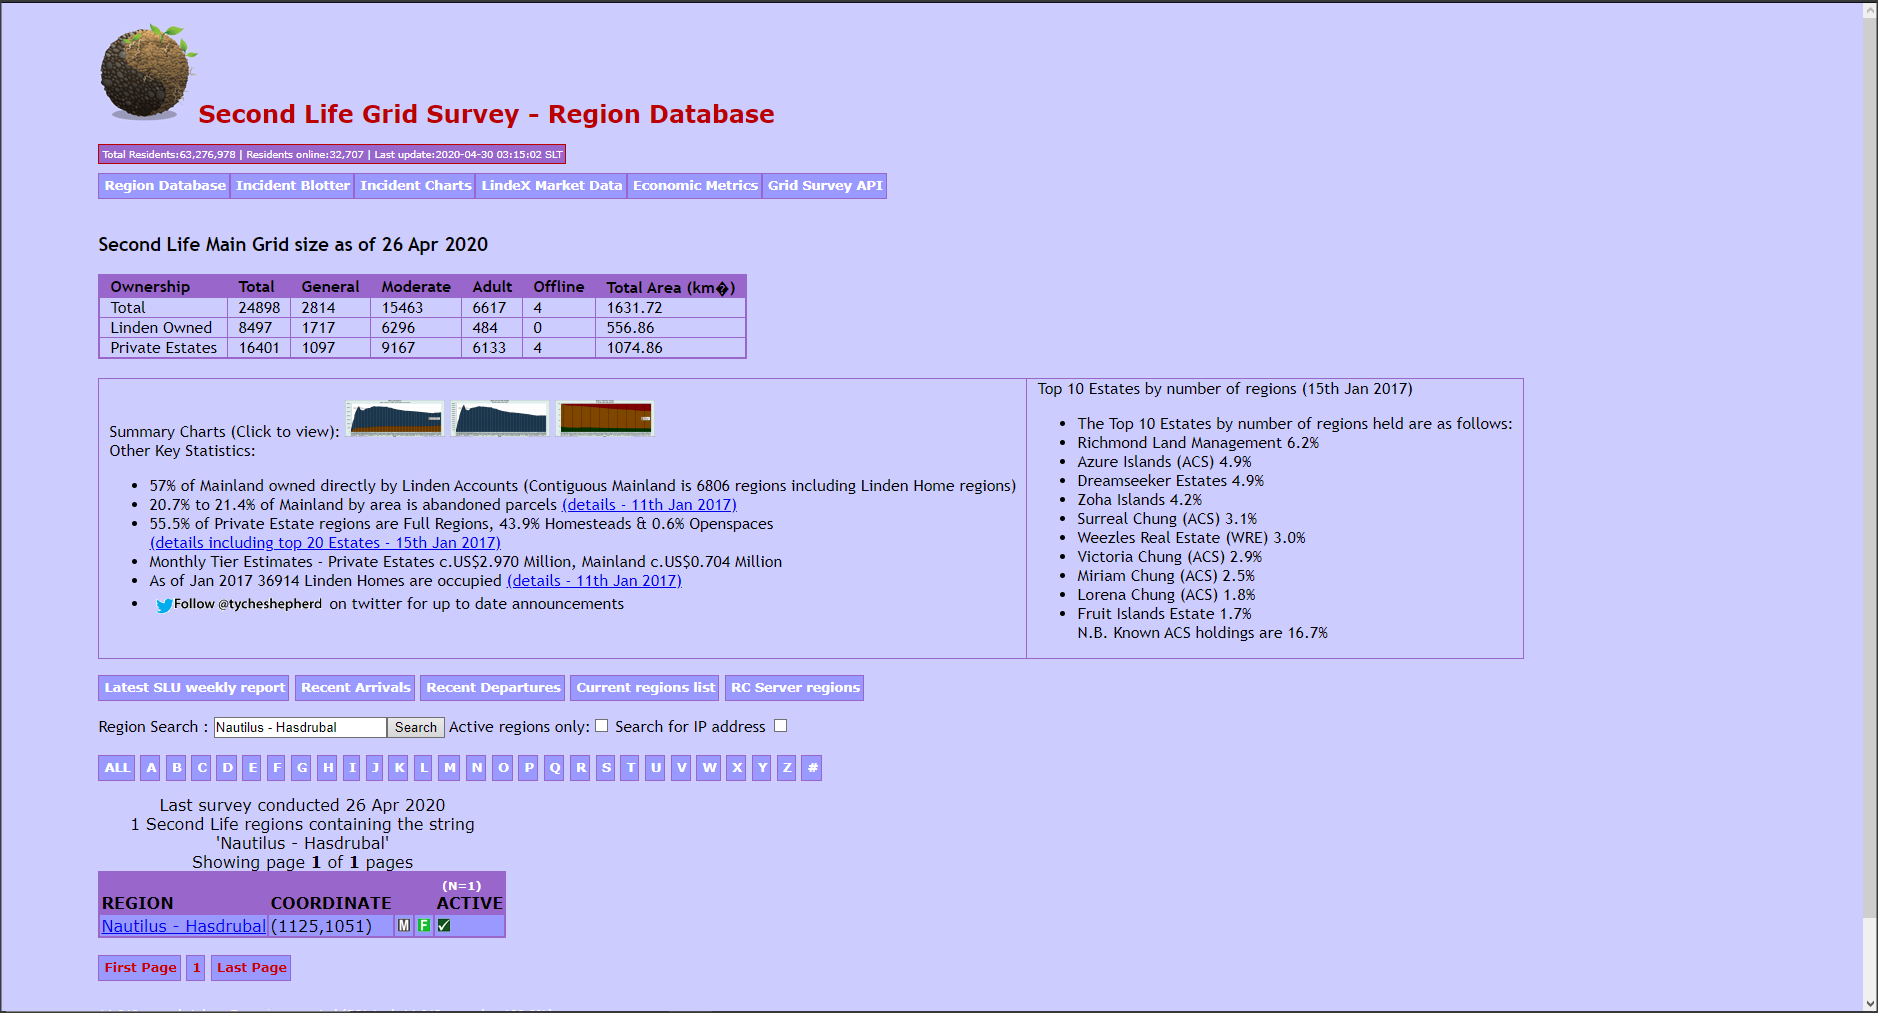Filter regions by ALL
Image resolution: width=1878 pixels, height=1013 pixels.
117,768
